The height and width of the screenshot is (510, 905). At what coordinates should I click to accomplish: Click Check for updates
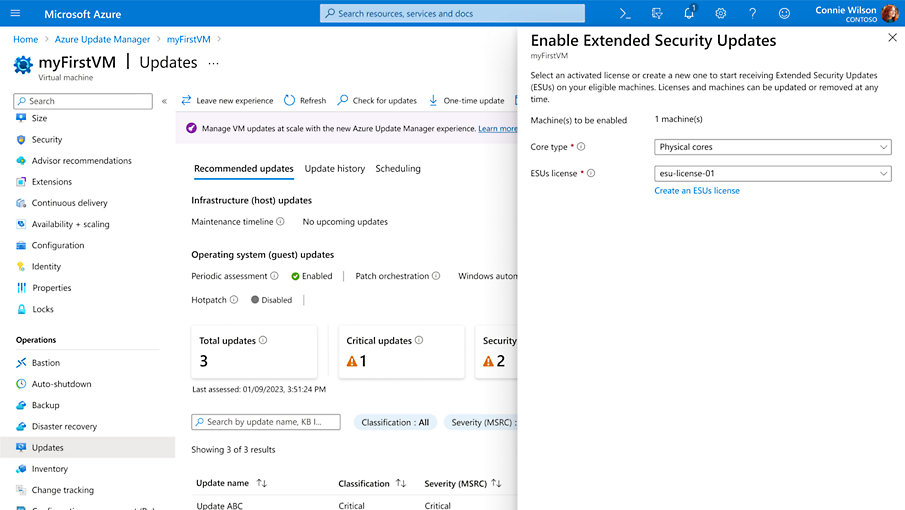pyautogui.click(x=377, y=101)
